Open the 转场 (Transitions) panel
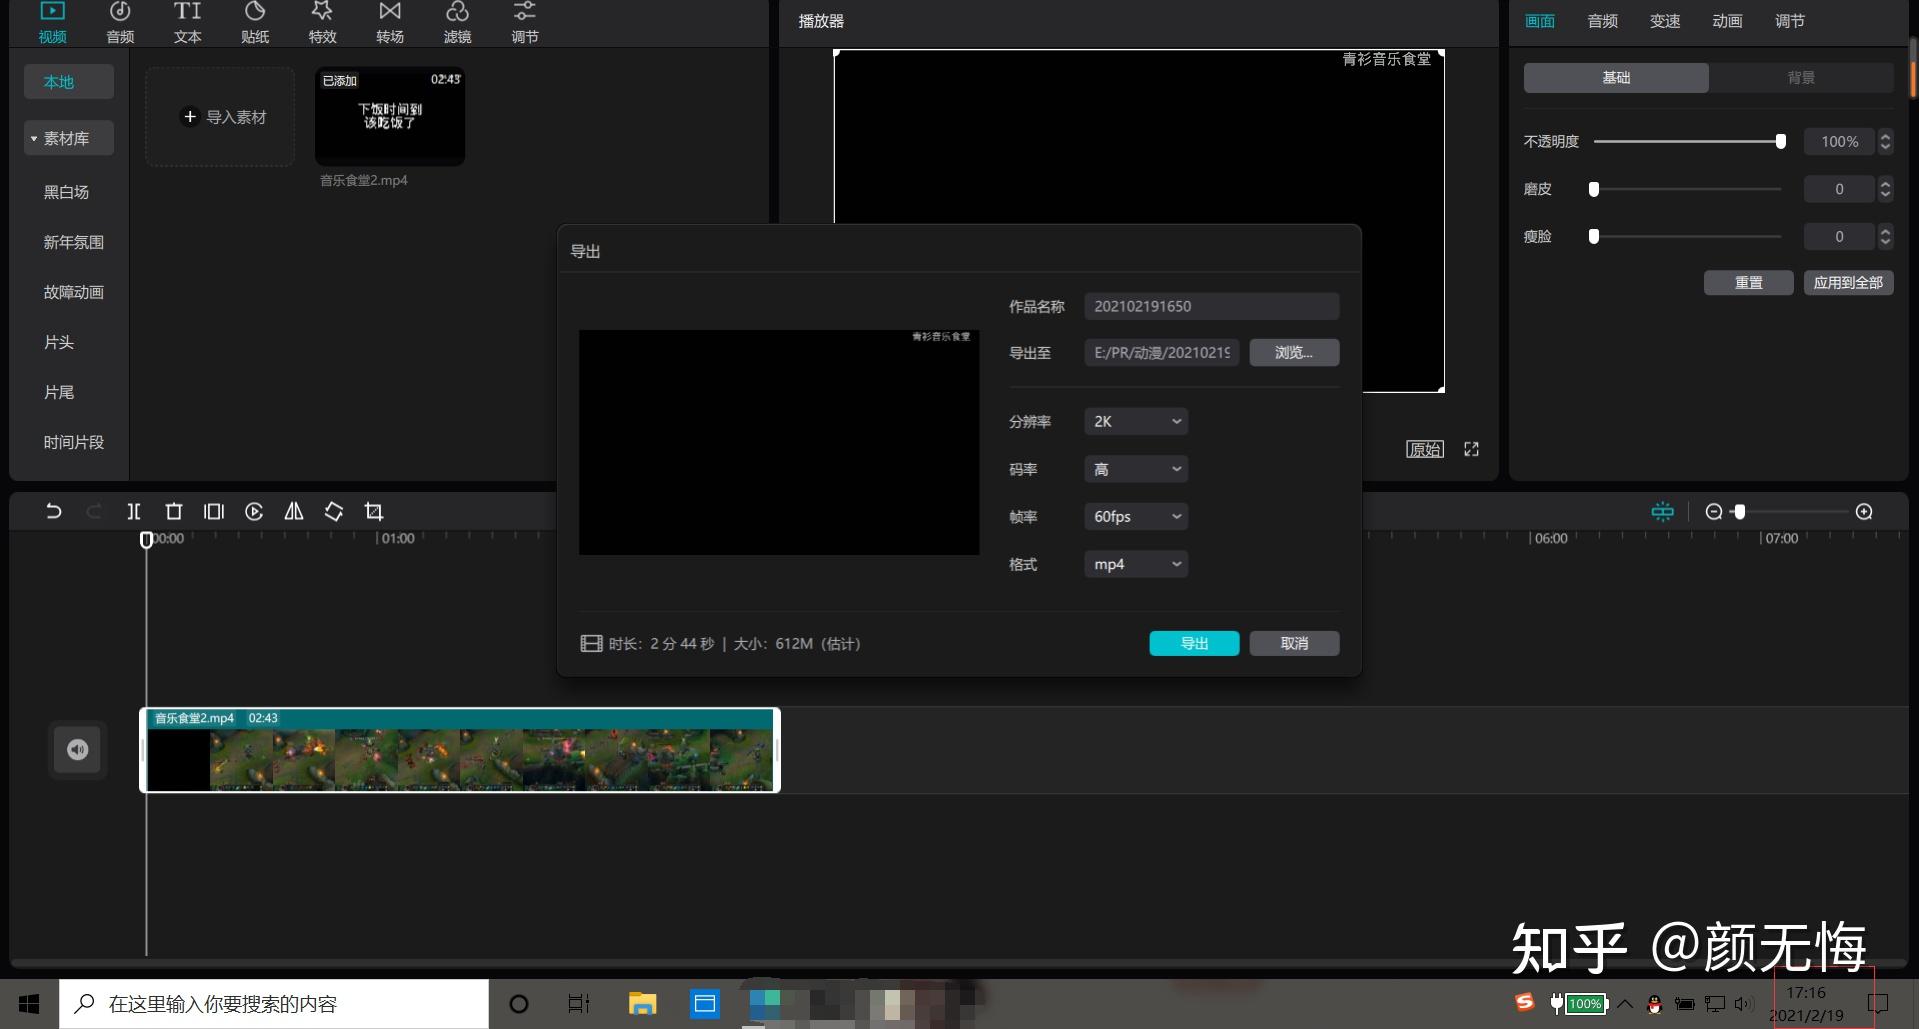This screenshot has height=1029, width=1919. coord(390,22)
